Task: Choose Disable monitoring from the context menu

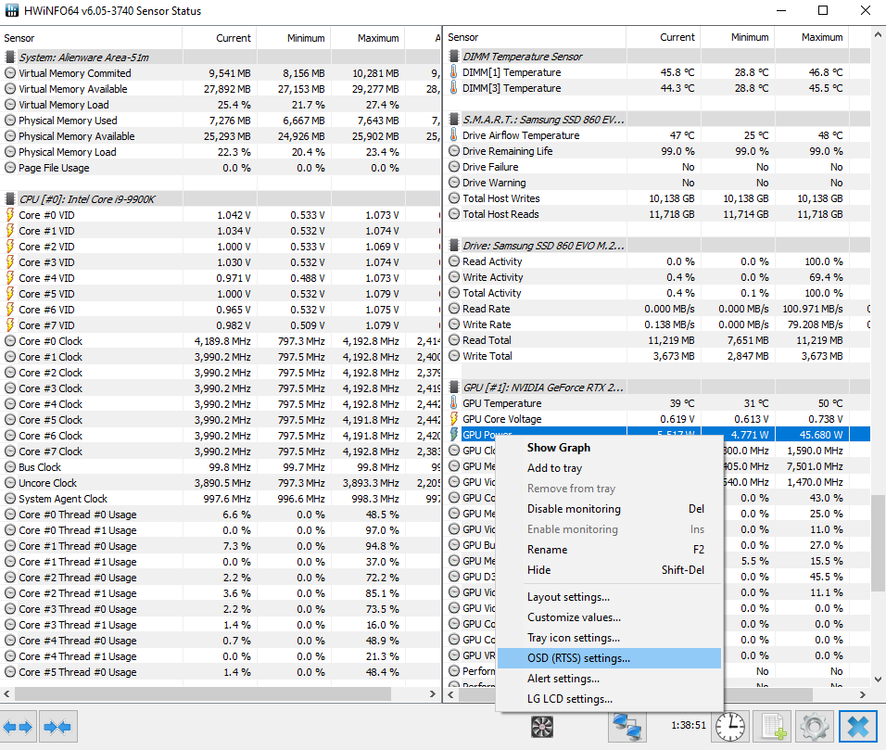Action: point(573,509)
